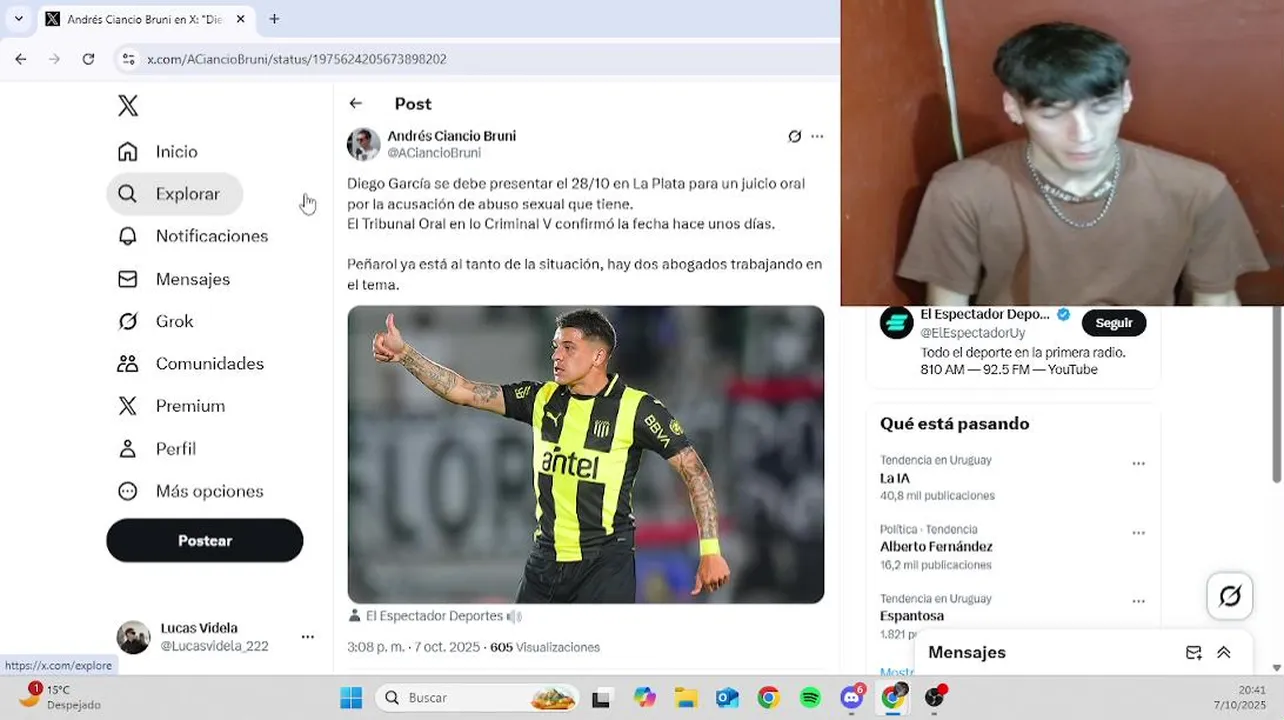The height and width of the screenshot is (720, 1284).
Task: Open Discord from taskbar
Action: pyautogui.click(x=852, y=697)
